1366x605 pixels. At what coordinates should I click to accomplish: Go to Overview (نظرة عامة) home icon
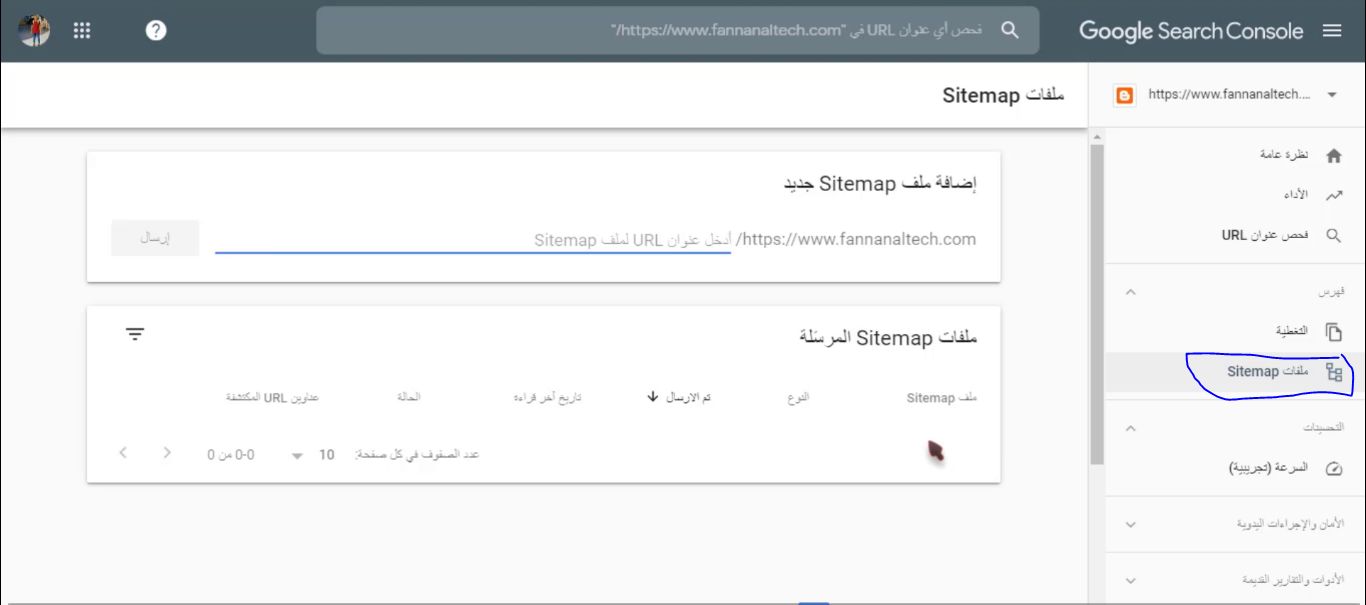click(x=1333, y=156)
